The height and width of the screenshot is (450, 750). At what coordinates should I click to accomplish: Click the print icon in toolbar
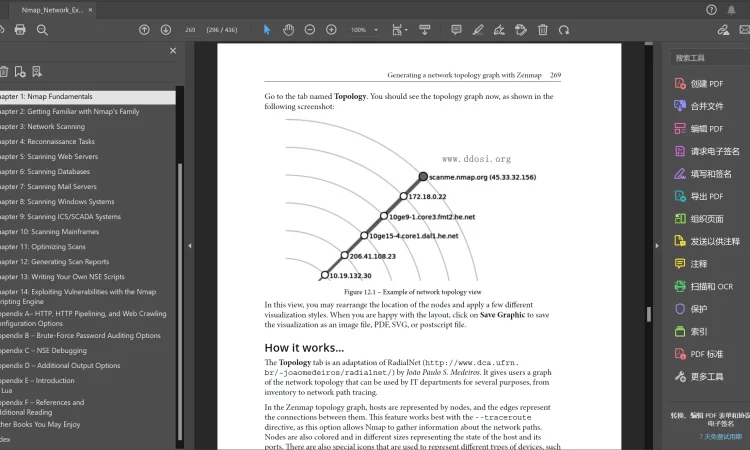click(20, 30)
